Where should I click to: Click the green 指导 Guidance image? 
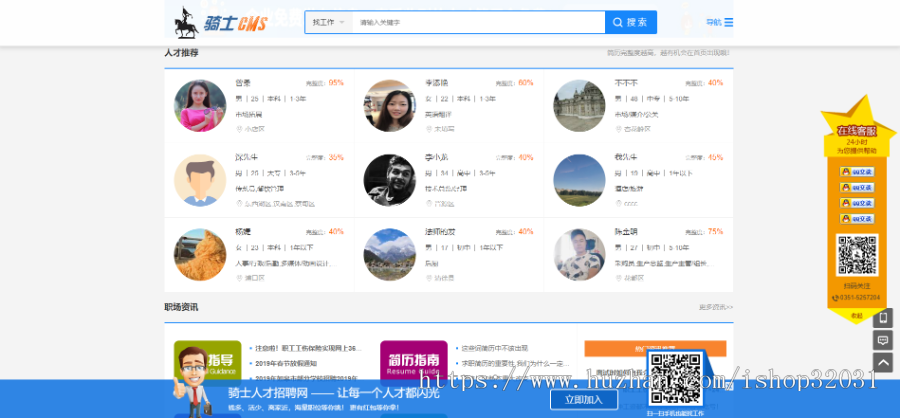click(208, 361)
